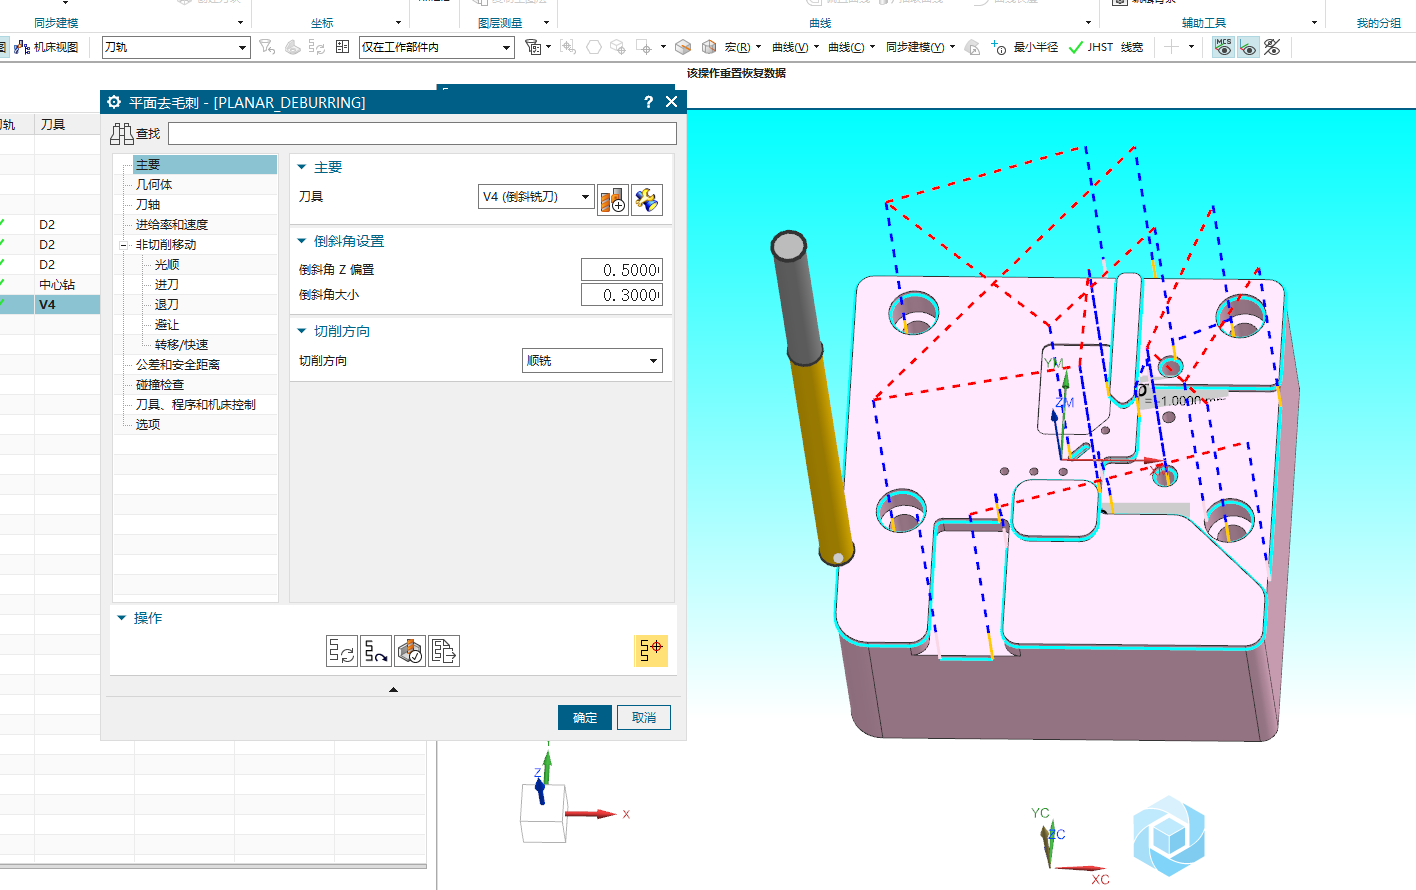Click the shaded solid cube render icon

pyautogui.click(x=684, y=47)
